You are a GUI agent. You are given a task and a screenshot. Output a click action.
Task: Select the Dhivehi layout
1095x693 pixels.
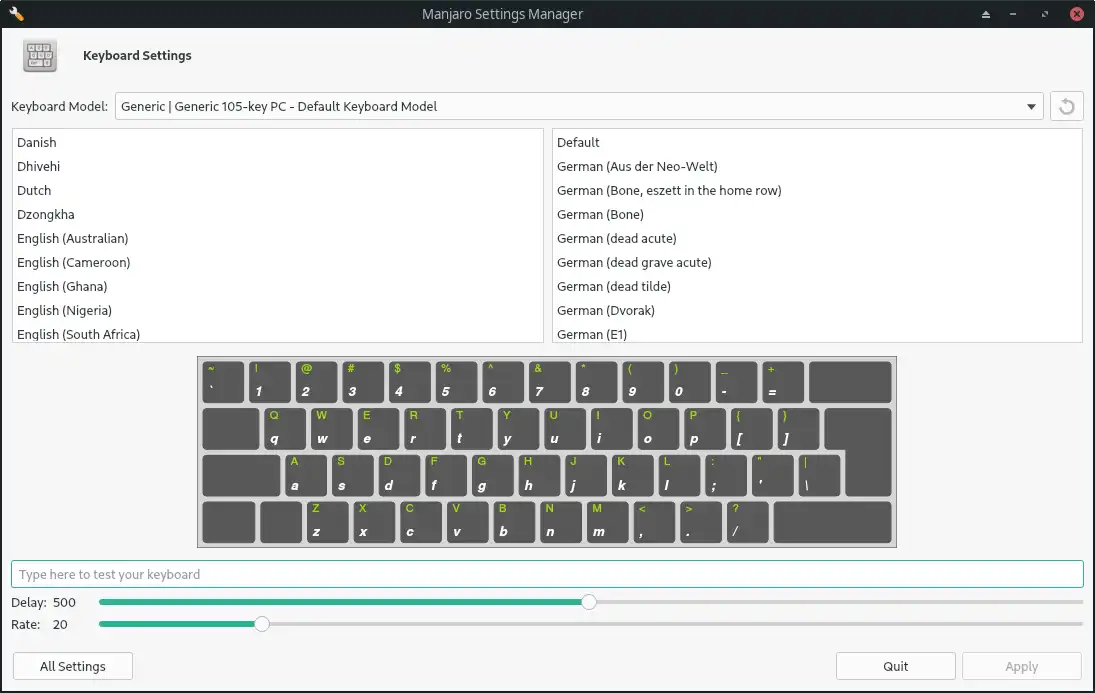pos(277,166)
